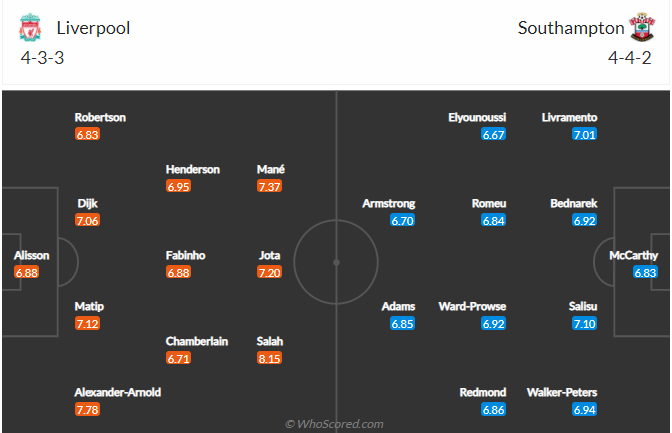672x433 pixels.
Task: Open Ward-Prowse player name
Action: pyautogui.click(x=472, y=306)
